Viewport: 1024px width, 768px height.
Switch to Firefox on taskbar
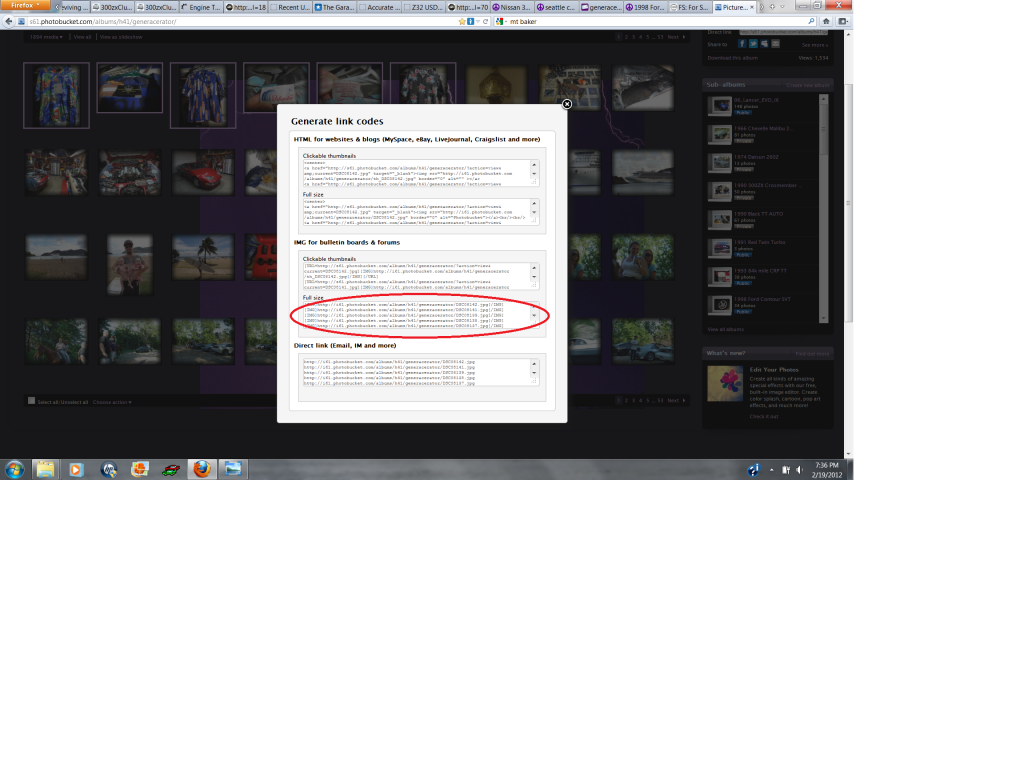tap(202, 470)
